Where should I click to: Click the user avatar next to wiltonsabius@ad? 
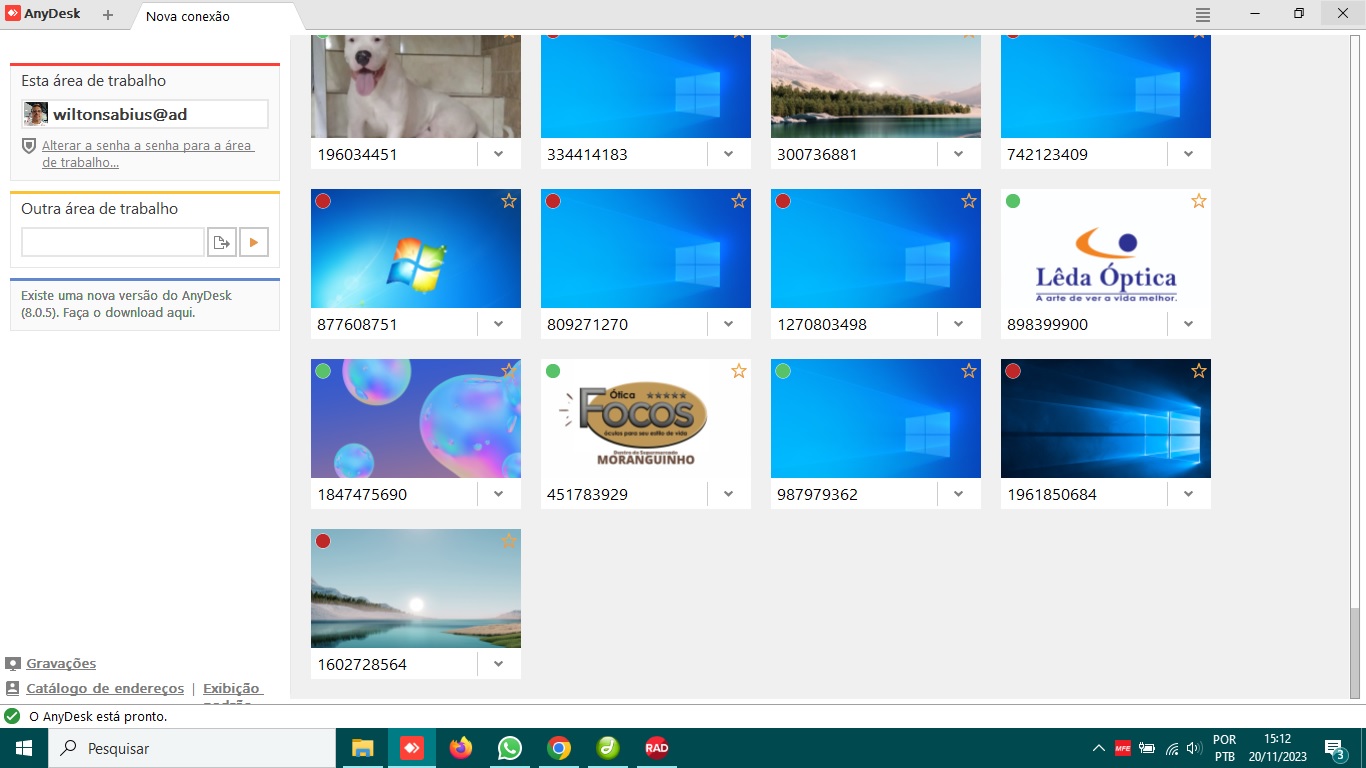(x=37, y=114)
